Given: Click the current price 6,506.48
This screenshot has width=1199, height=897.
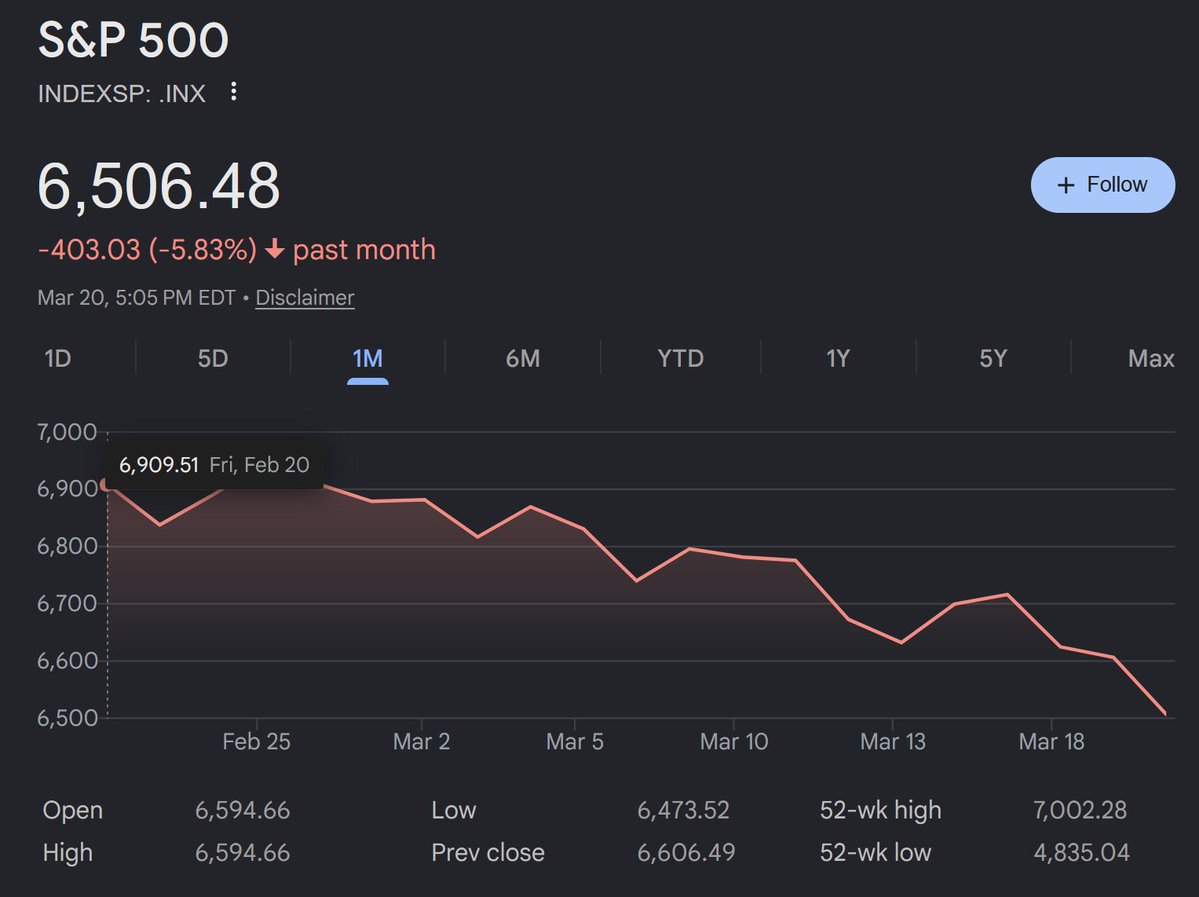Looking at the screenshot, I should click(x=159, y=186).
